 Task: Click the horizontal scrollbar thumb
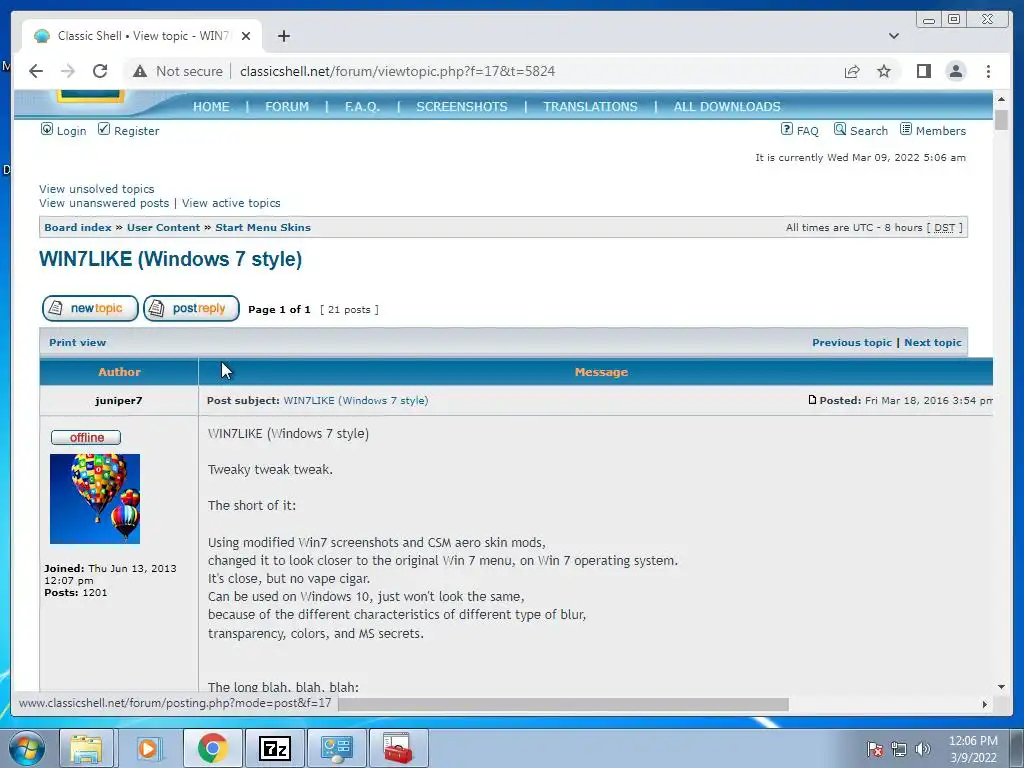(x=563, y=704)
